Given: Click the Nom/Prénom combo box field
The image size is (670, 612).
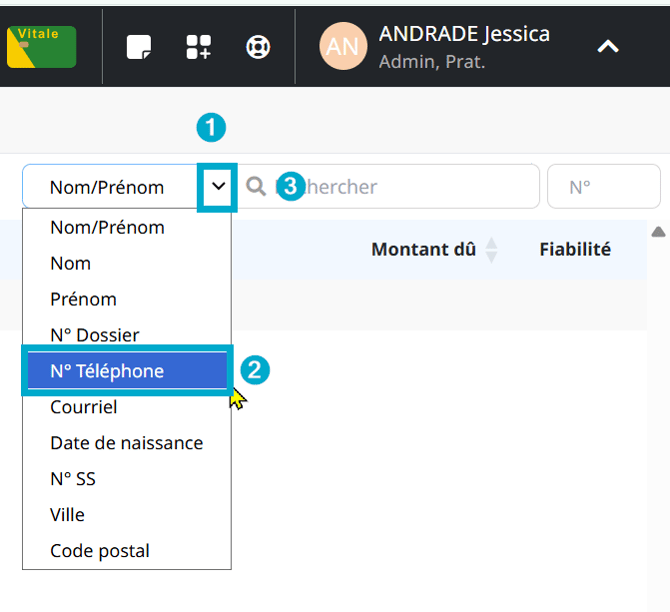Looking at the screenshot, I should [110, 187].
